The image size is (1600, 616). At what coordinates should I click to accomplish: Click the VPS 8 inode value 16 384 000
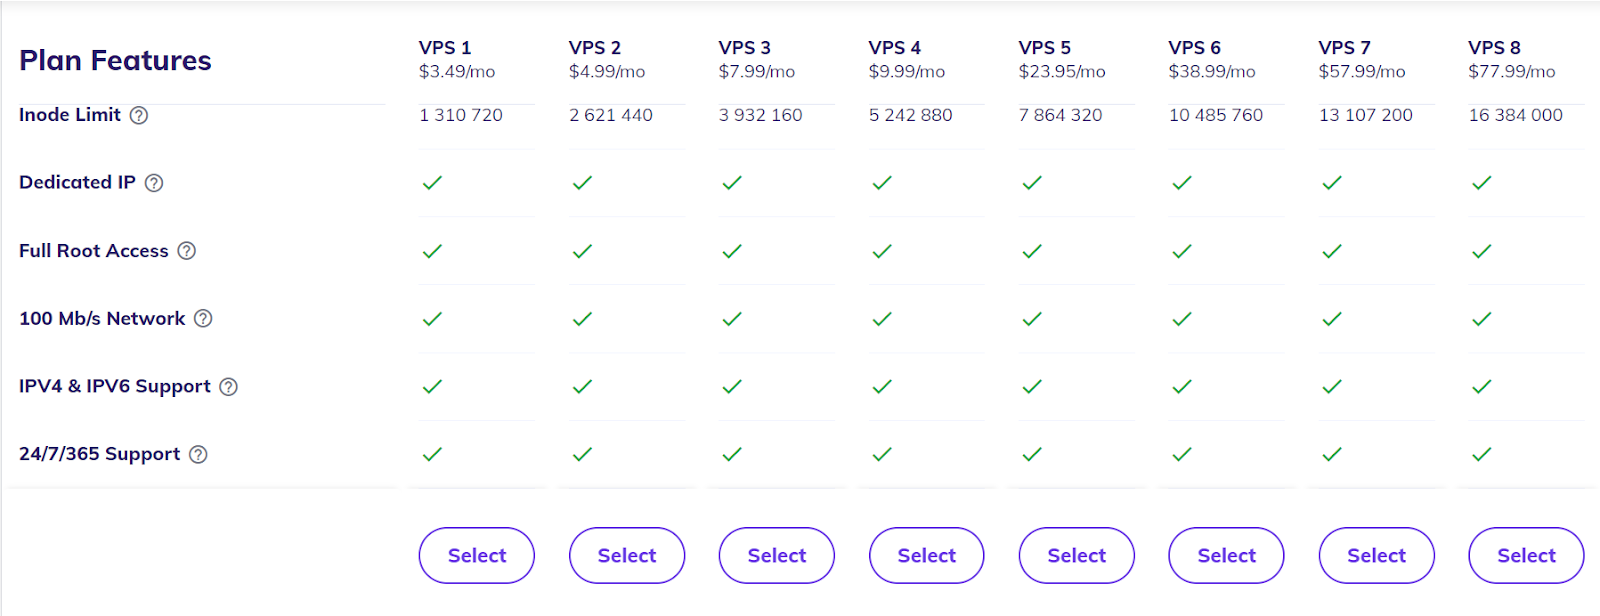pyautogui.click(x=1515, y=115)
